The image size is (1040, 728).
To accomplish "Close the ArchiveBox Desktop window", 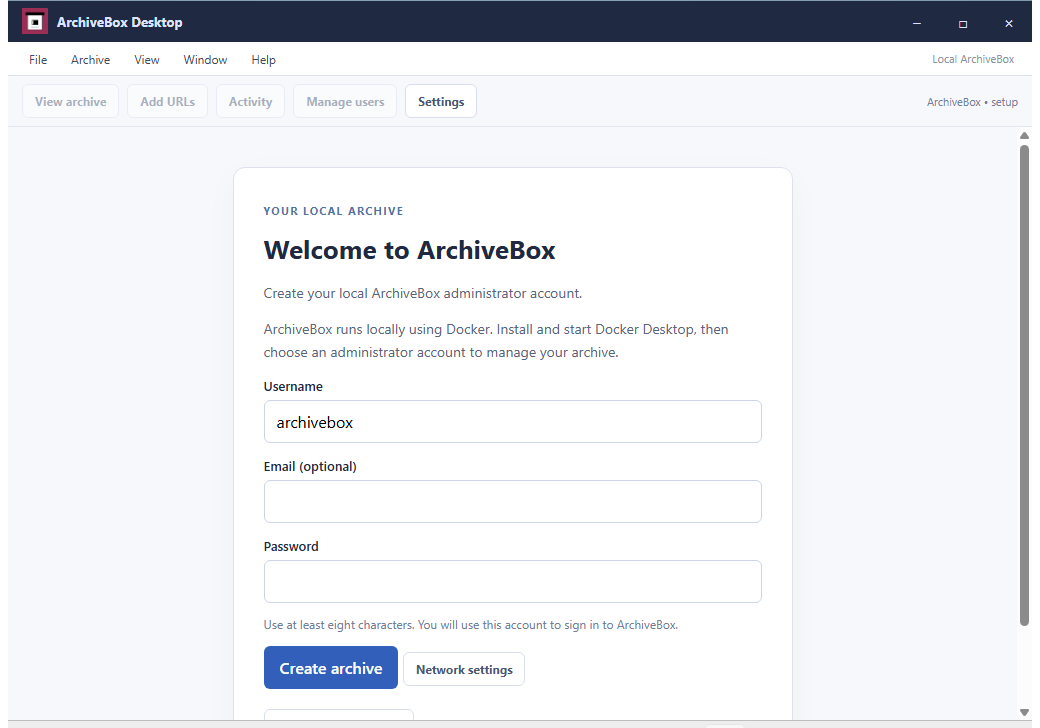I will pyautogui.click(x=1008, y=23).
